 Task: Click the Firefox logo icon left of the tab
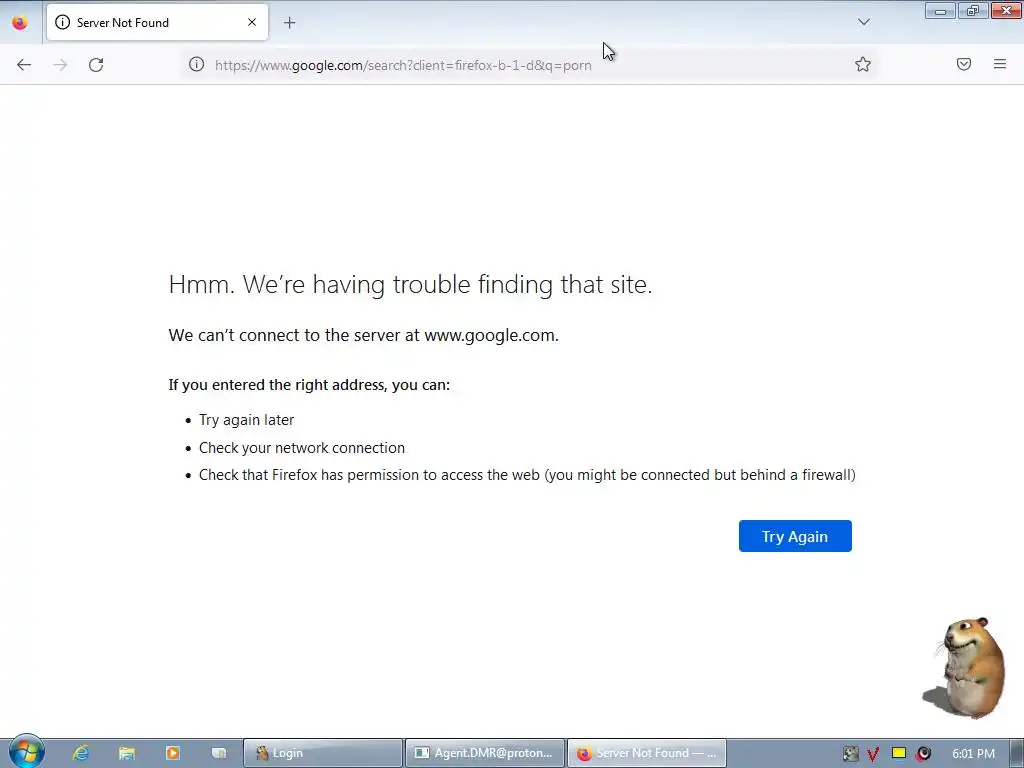20,22
